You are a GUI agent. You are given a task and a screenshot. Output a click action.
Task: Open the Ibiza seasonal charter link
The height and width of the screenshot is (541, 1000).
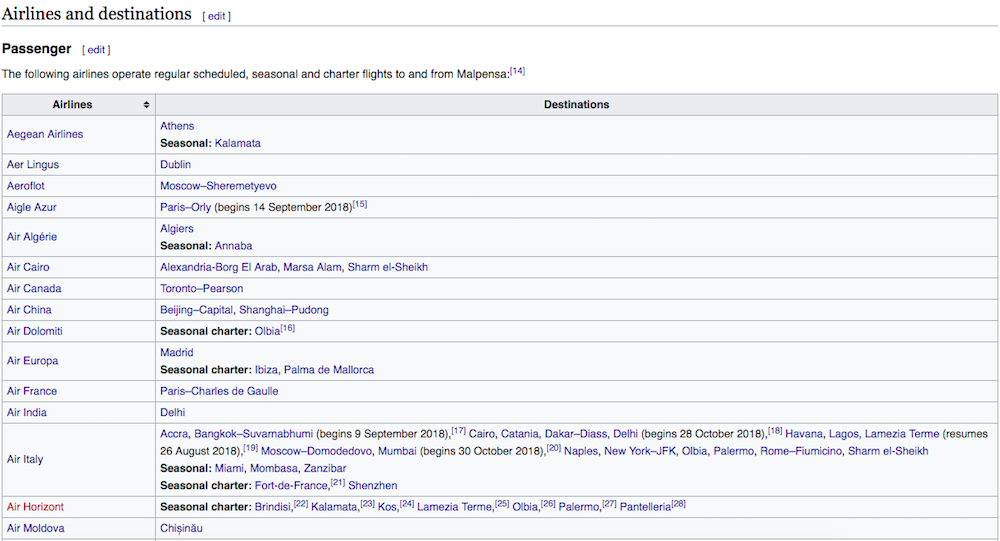click(267, 369)
